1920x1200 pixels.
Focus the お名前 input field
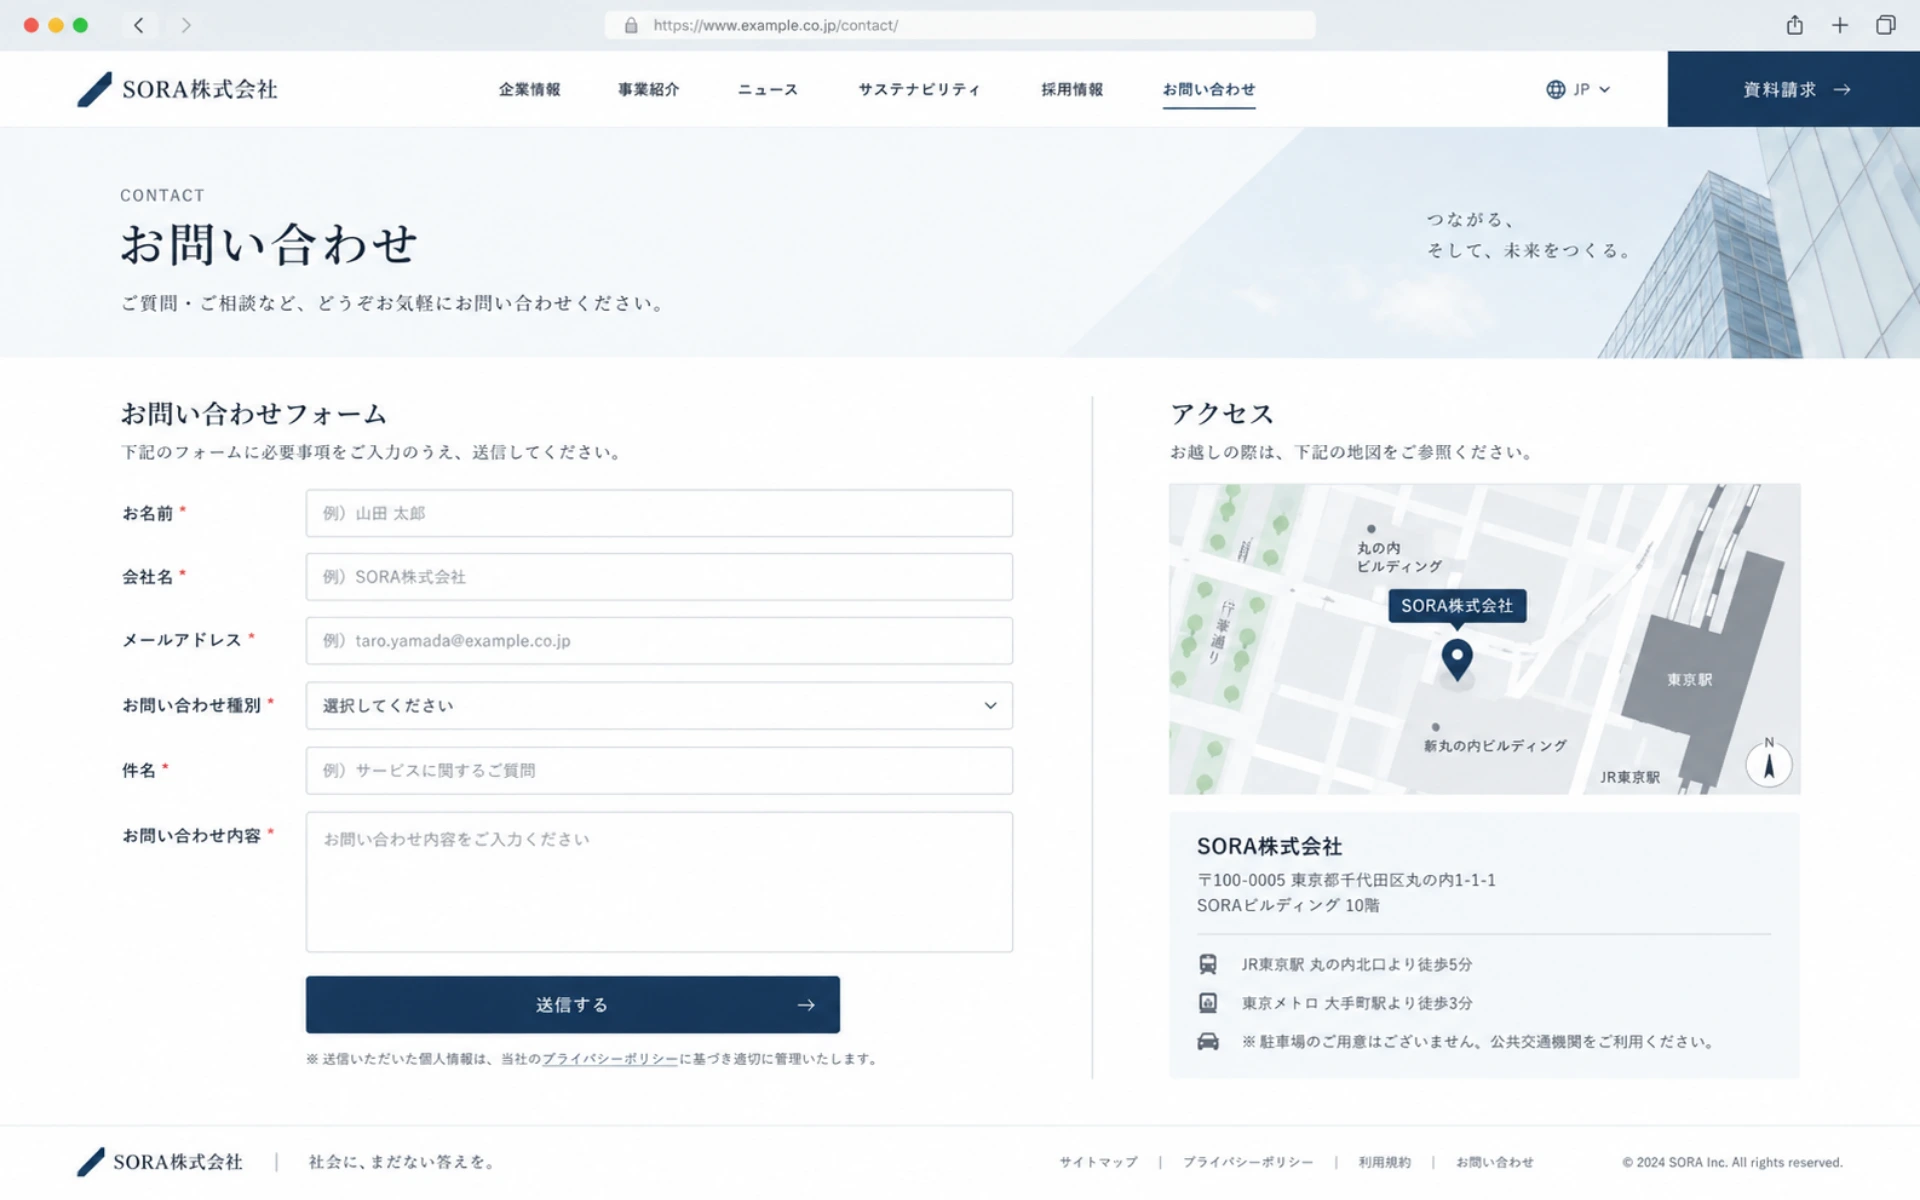[x=659, y=513]
